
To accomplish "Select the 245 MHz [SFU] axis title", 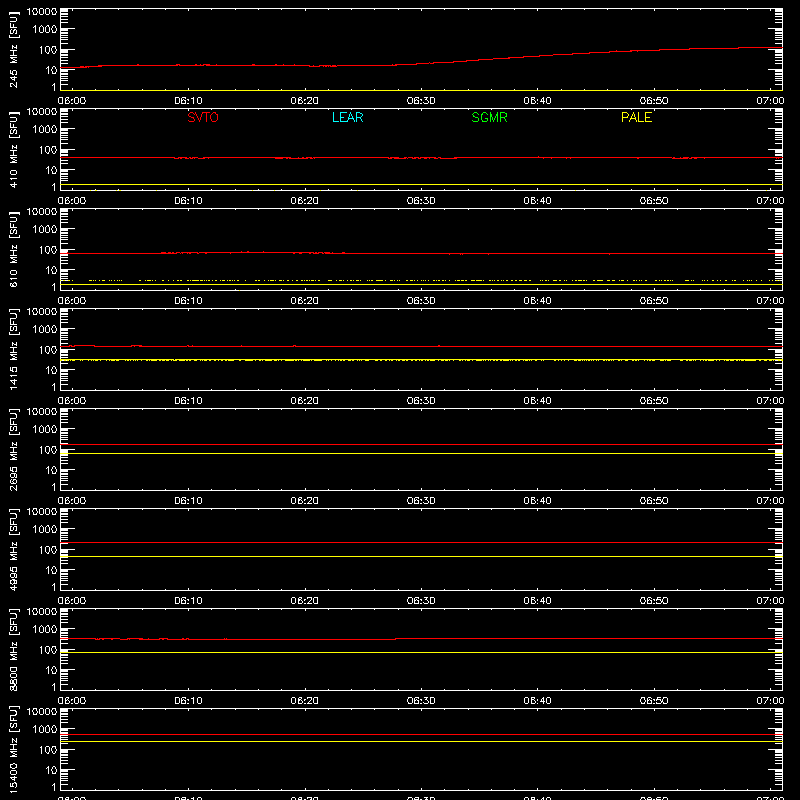I will 13,50.
